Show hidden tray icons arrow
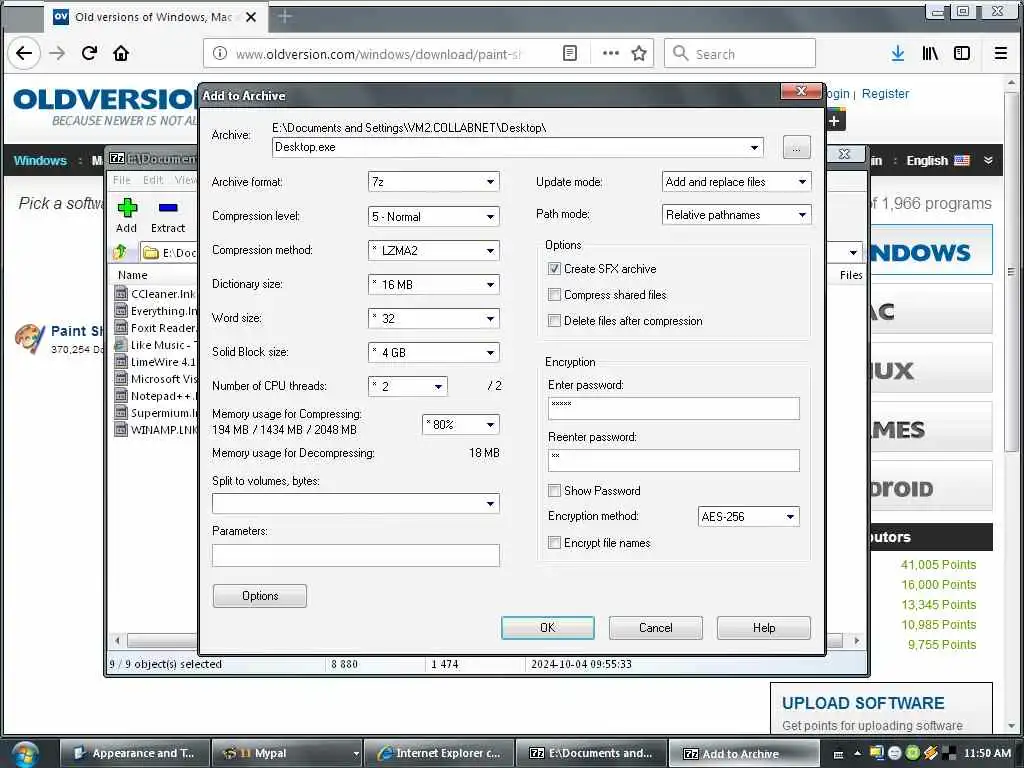 click(857, 754)
